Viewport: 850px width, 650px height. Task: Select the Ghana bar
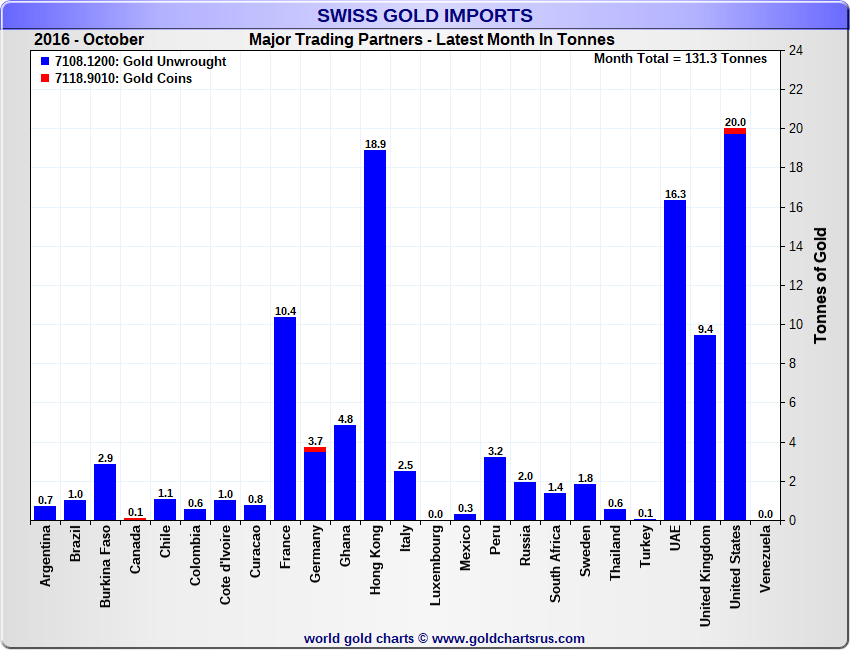[x=345, y=473]
